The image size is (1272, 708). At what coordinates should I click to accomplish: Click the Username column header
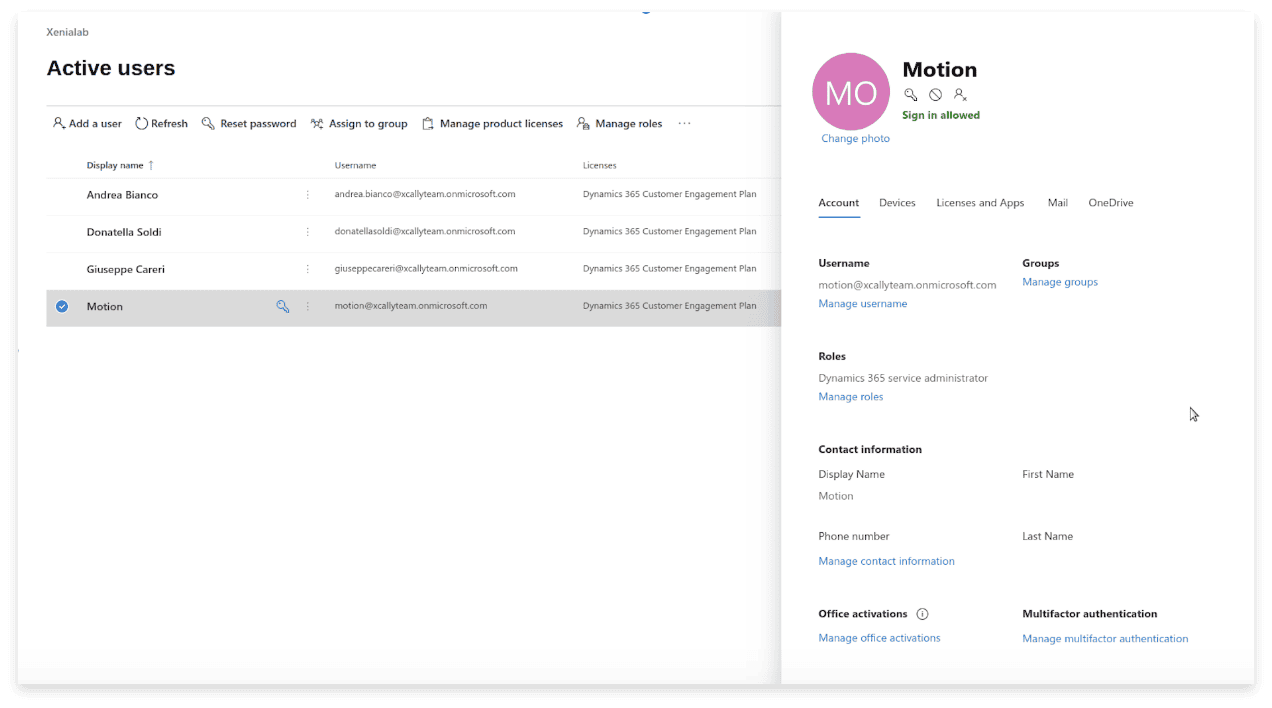click(x=356, y=166)
